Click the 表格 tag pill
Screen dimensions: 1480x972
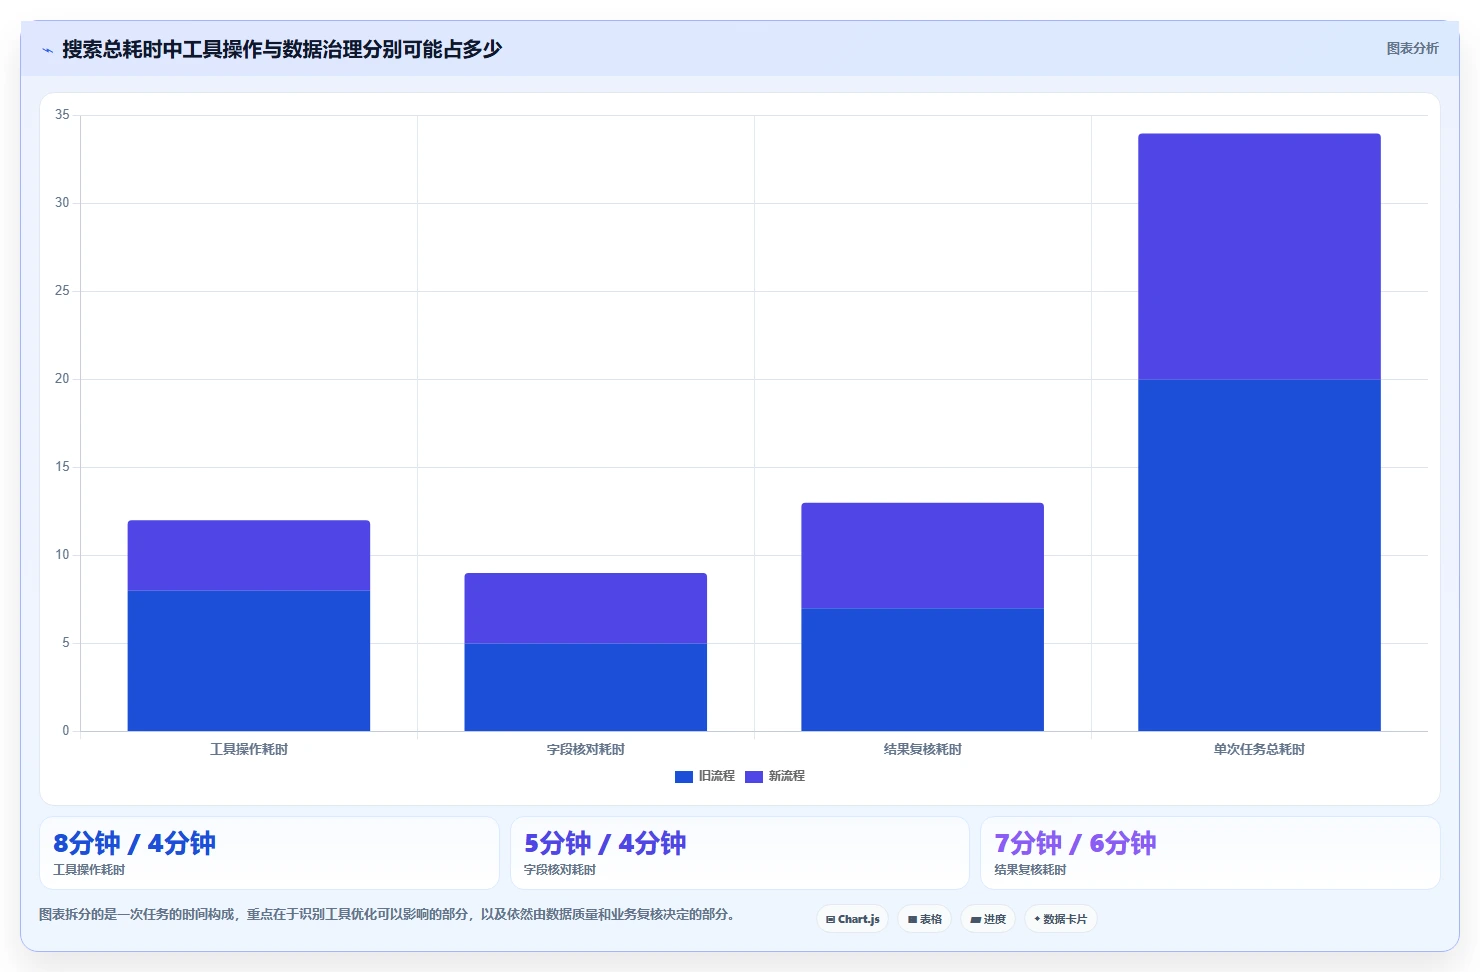[x=925, y=919]
